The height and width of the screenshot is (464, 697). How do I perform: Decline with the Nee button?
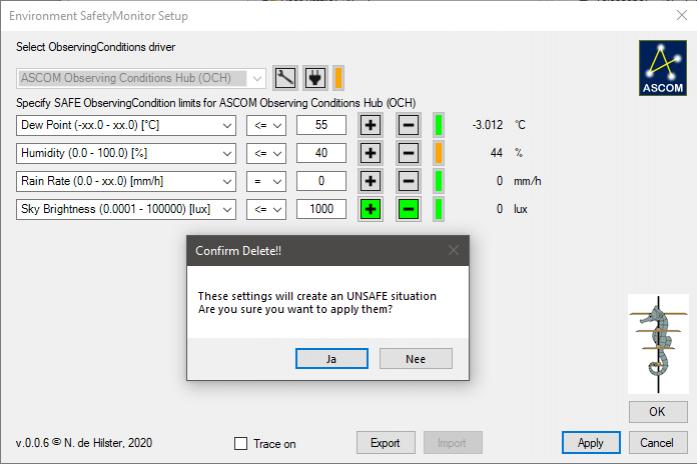coord(416,358)
